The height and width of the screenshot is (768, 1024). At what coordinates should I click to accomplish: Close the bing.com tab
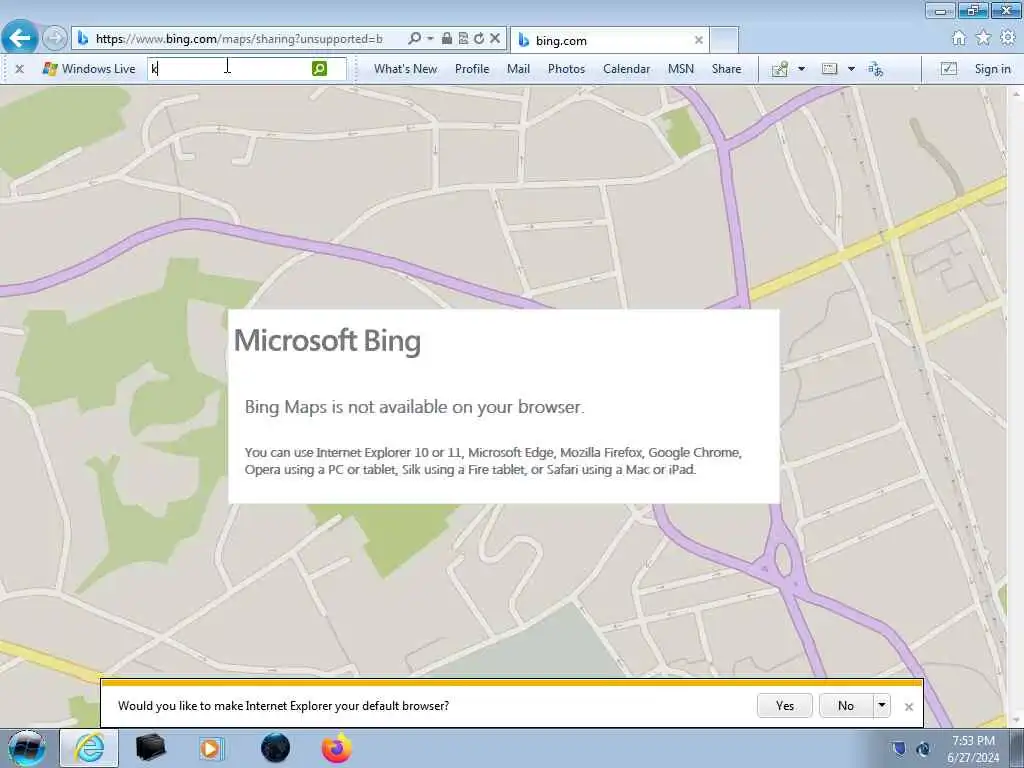pos(699,40)
